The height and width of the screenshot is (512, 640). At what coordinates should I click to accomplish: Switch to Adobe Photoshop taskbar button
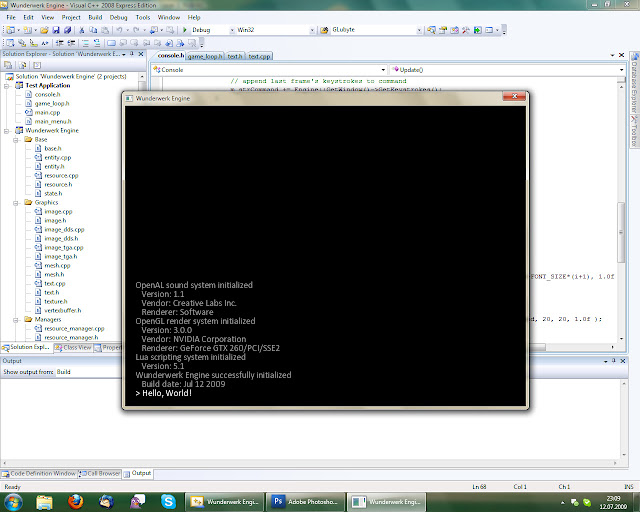click(x=305, y=502)
